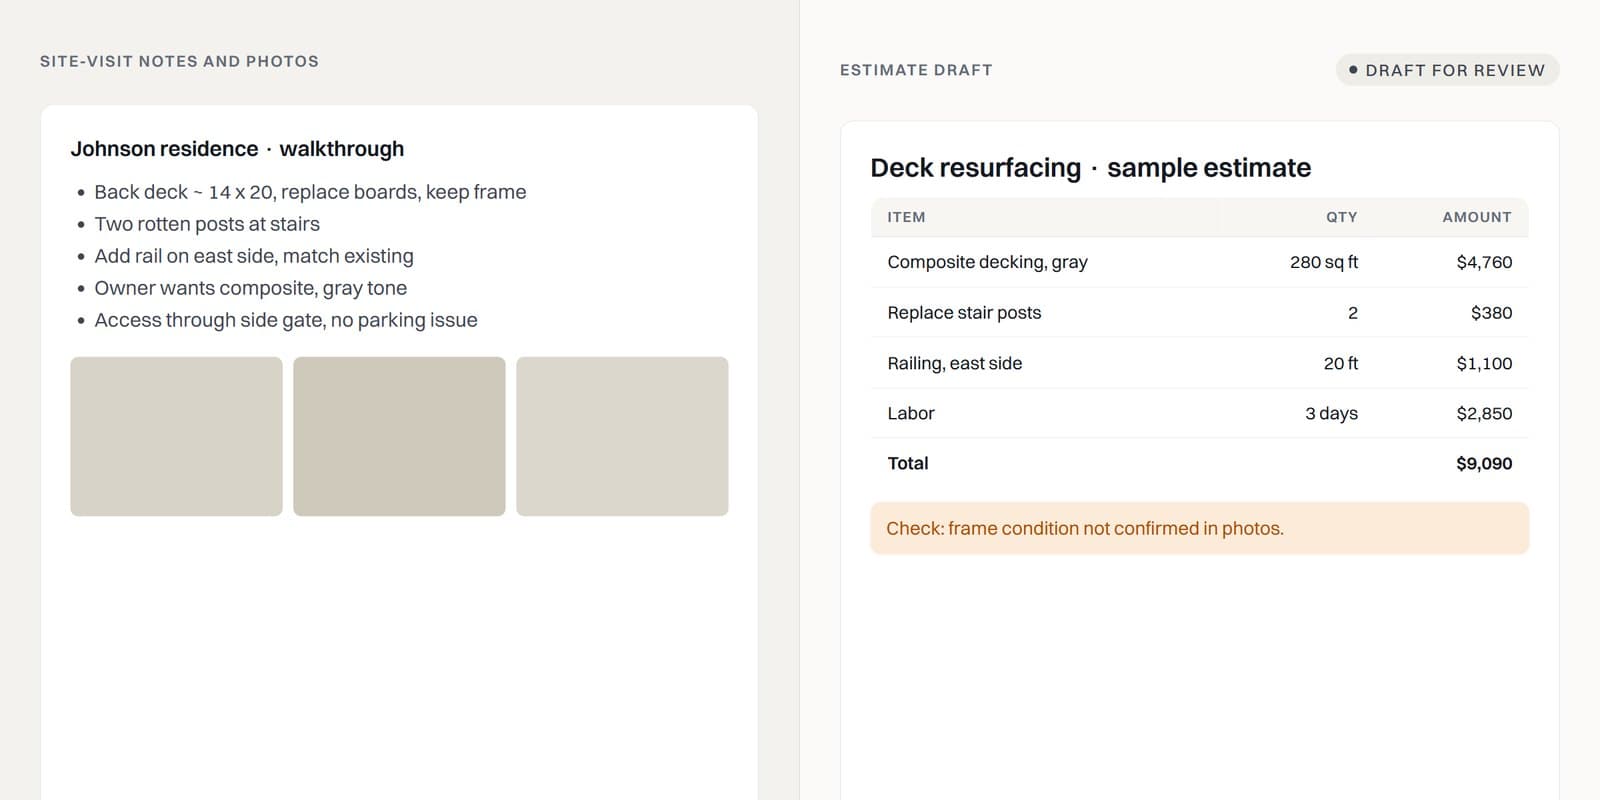Viewport: 1600px width, 800px height.
Task: Select the 'Two rotten posts at stairs' note
Action: pyautogui.click(x=207, y=224)
